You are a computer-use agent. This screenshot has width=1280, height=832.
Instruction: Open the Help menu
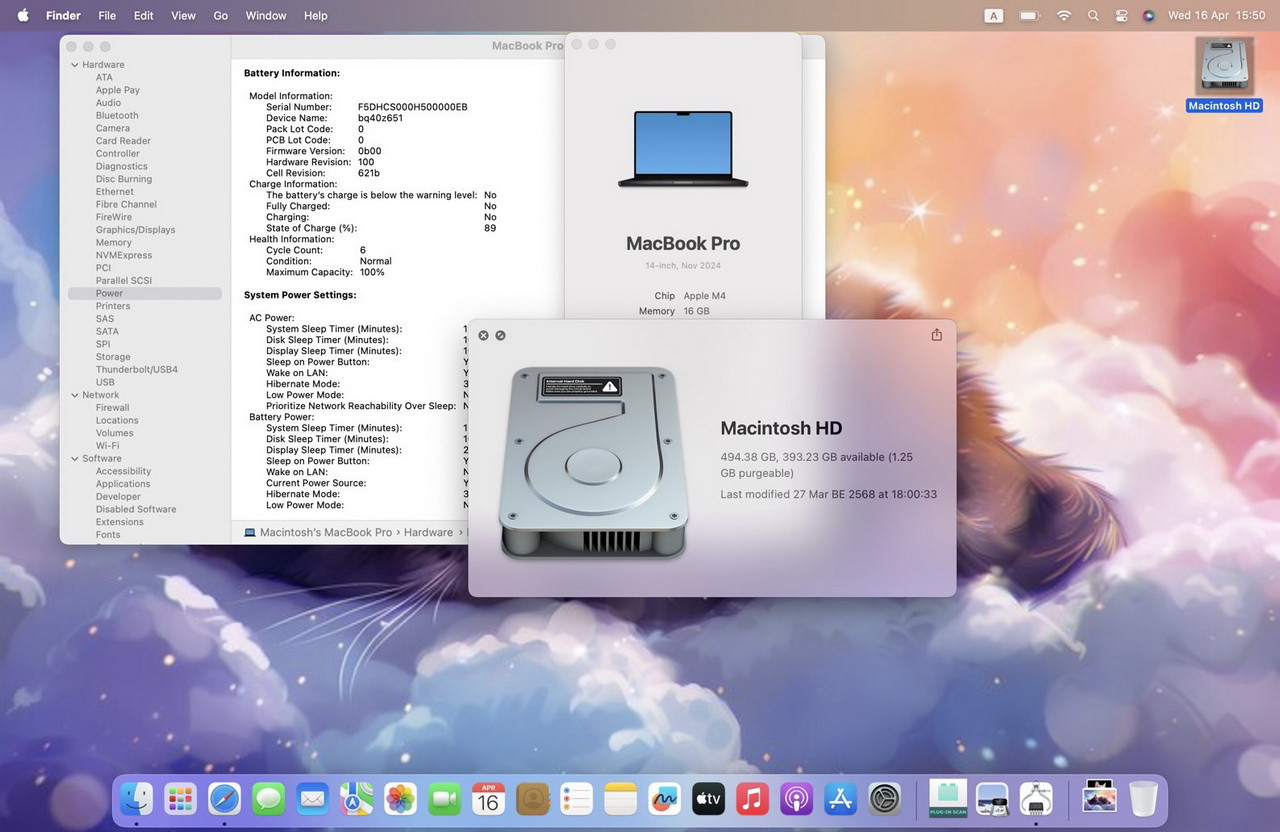coord(316,16)
